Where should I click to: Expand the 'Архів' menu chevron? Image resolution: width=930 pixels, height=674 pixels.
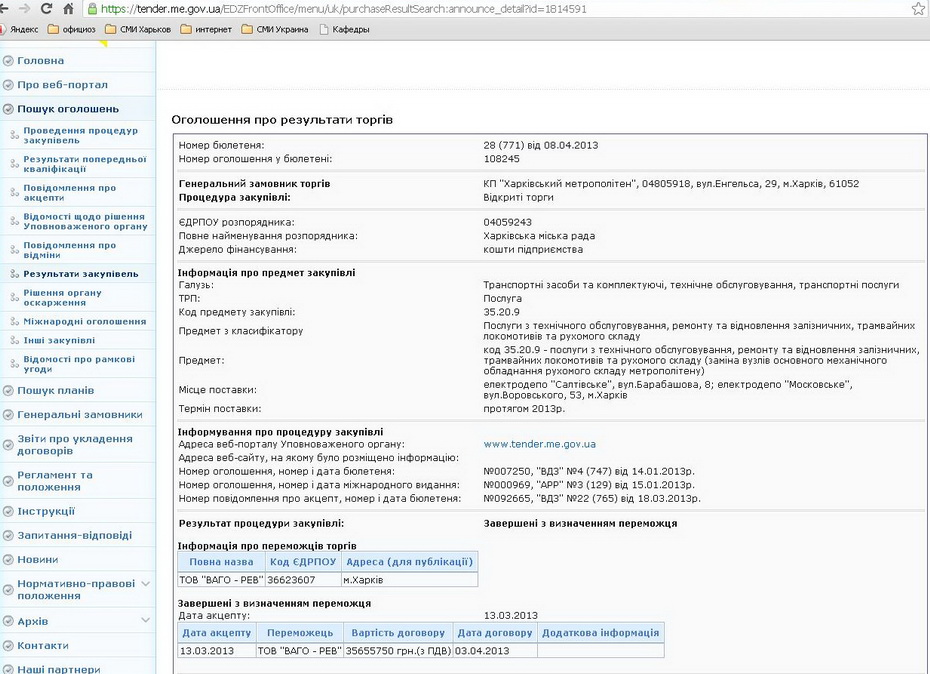click(146, 621)
